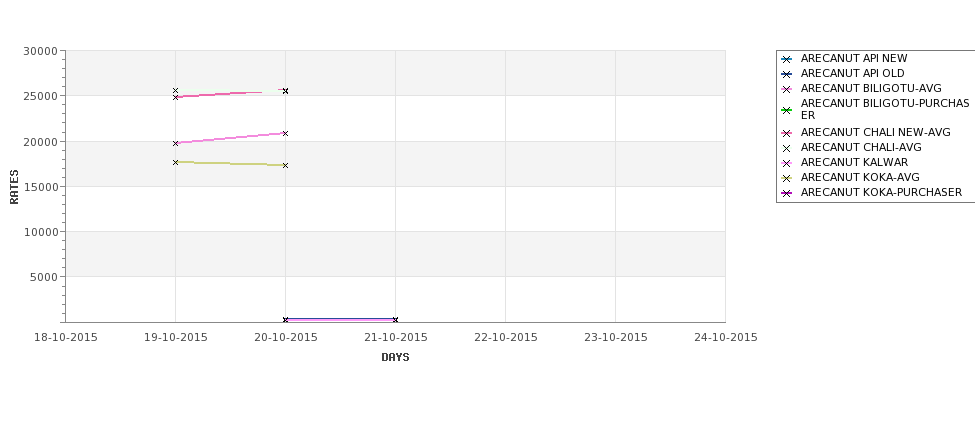Click the green ARECANUT BILIGOTU-PURCHASER legend marker

[787, 110]
